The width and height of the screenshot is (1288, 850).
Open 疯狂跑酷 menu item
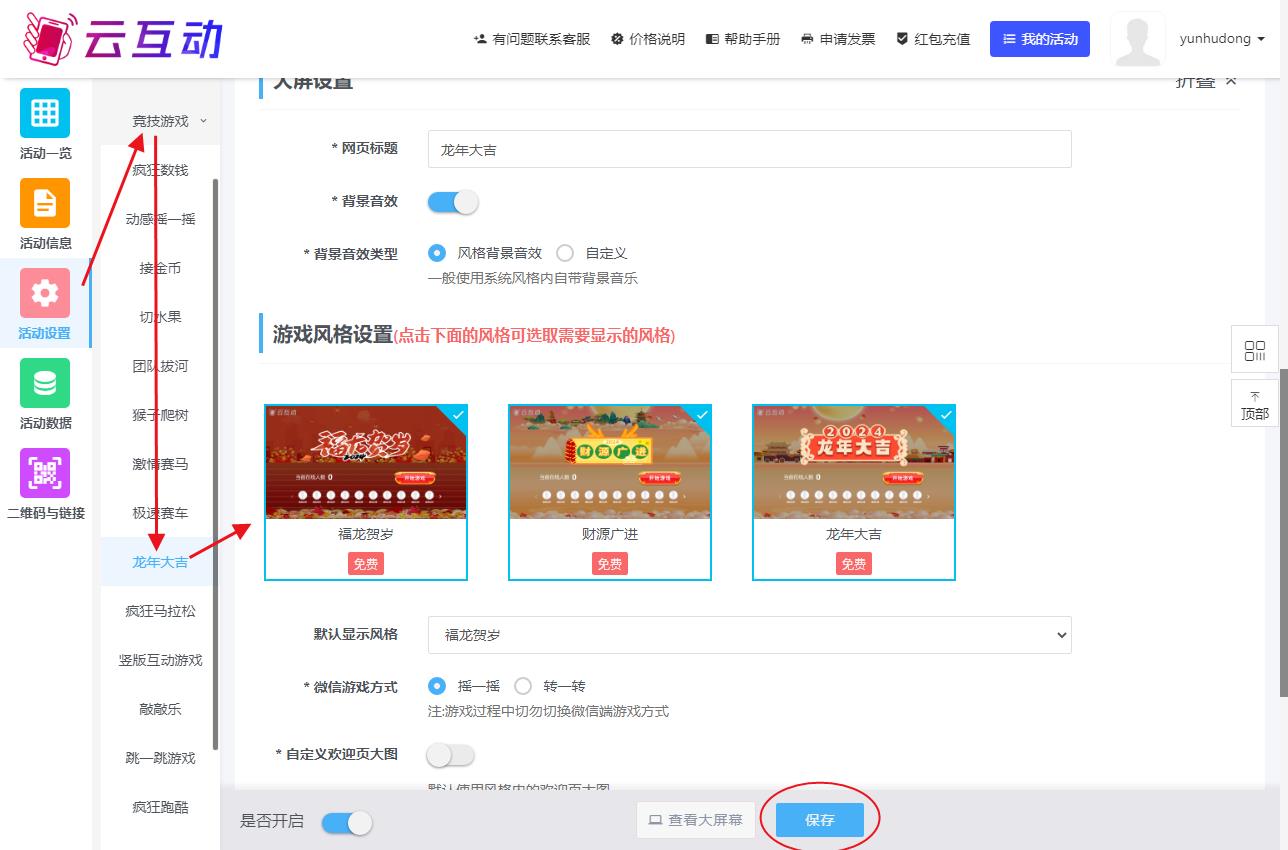[160, 807]
